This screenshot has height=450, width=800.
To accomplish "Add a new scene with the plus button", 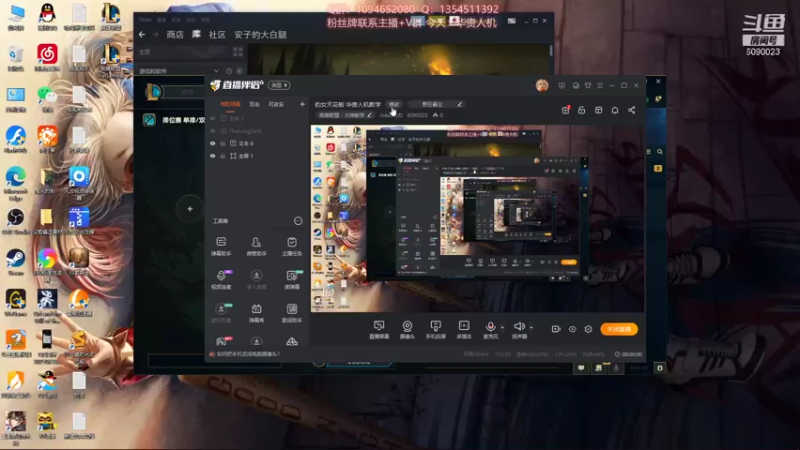I will tap(302, 104).
